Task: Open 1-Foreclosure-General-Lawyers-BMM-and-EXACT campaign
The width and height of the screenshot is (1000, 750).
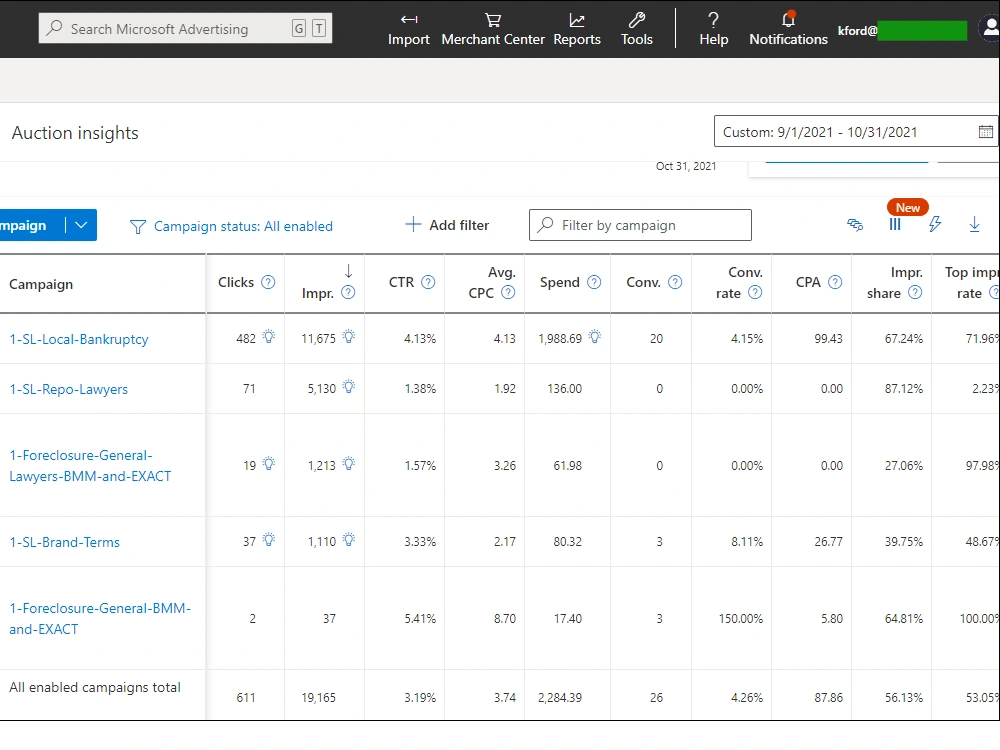Action: click(90, 466)
